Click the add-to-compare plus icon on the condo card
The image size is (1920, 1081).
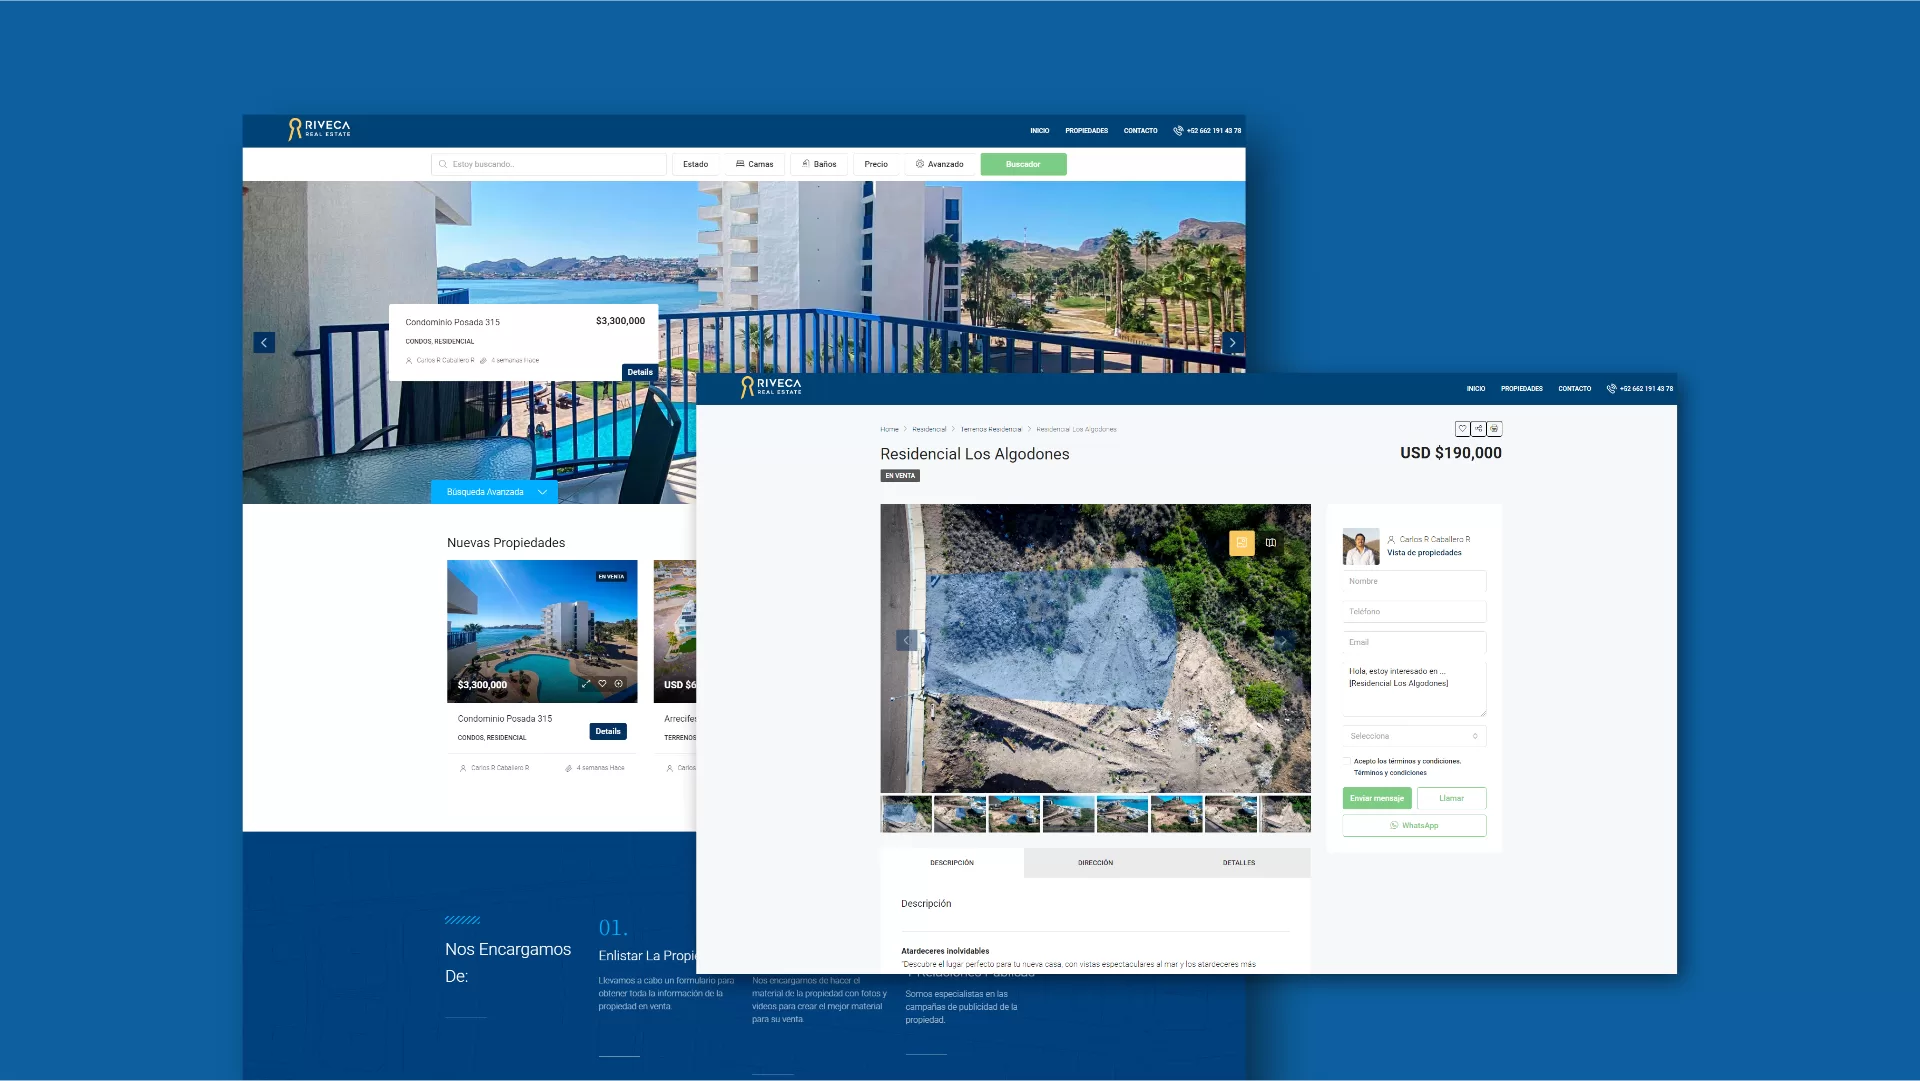619,684
